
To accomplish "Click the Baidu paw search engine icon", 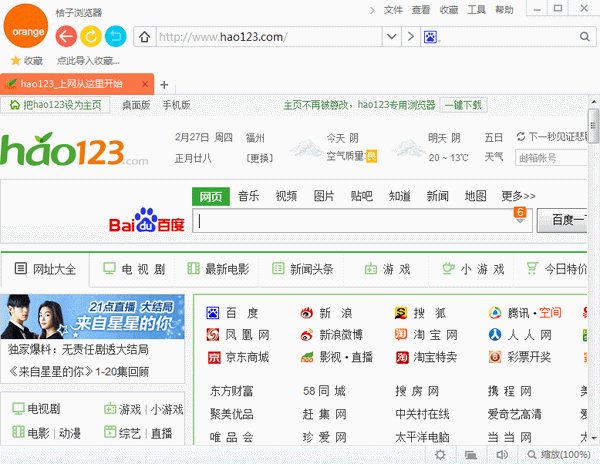I will tap(430, 37).
